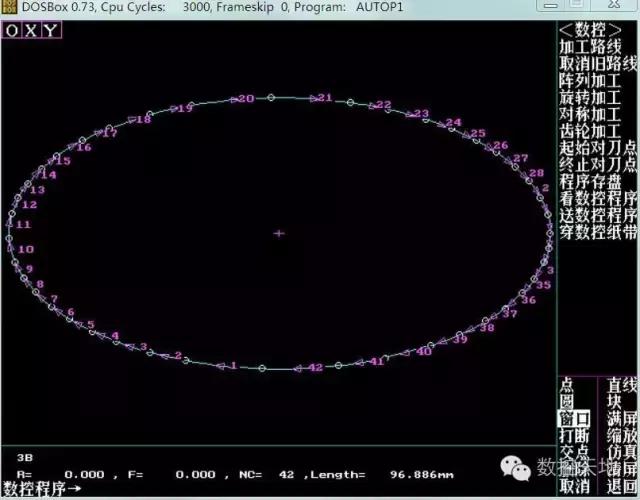Click the center cross marker of ellipse
640x500 pixels.
click(279, 233)
